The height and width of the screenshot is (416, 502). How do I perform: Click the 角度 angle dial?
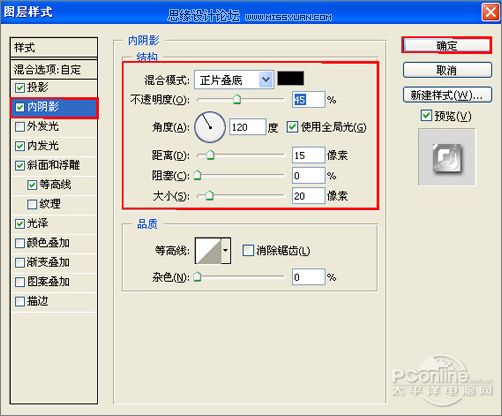click(210, 127)
